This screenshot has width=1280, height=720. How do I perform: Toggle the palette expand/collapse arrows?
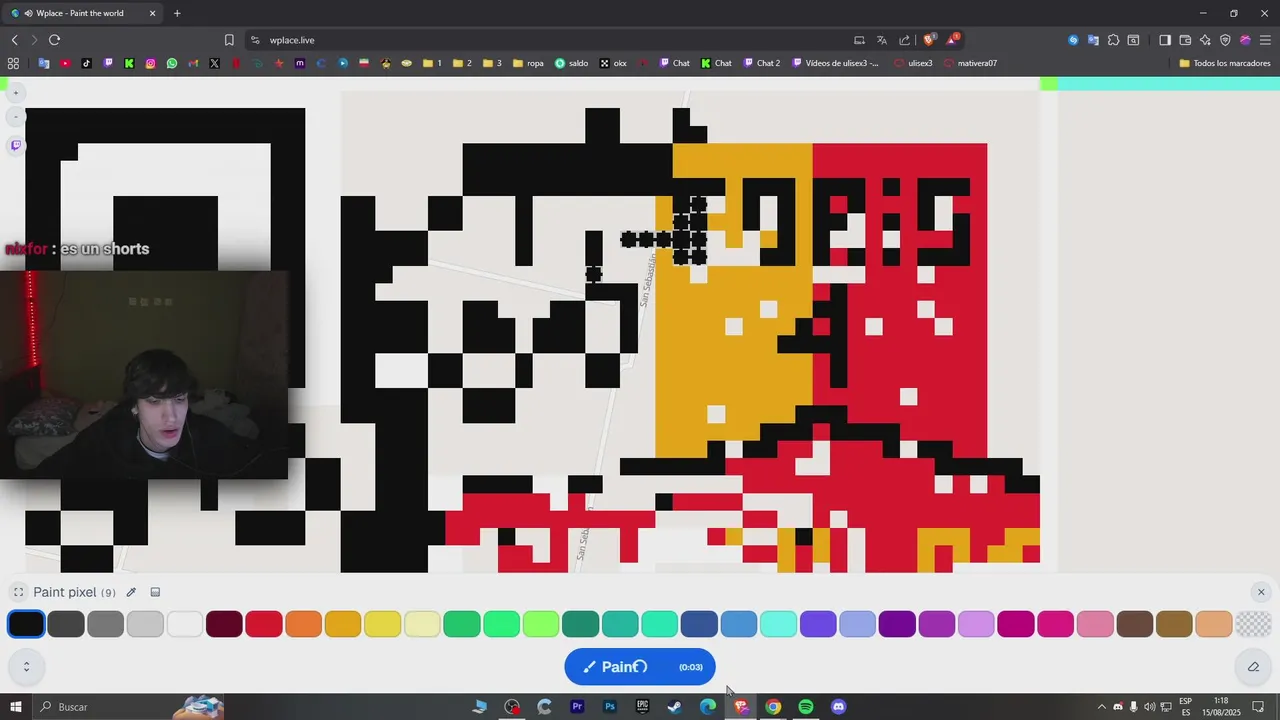click(x=26, y=667)
